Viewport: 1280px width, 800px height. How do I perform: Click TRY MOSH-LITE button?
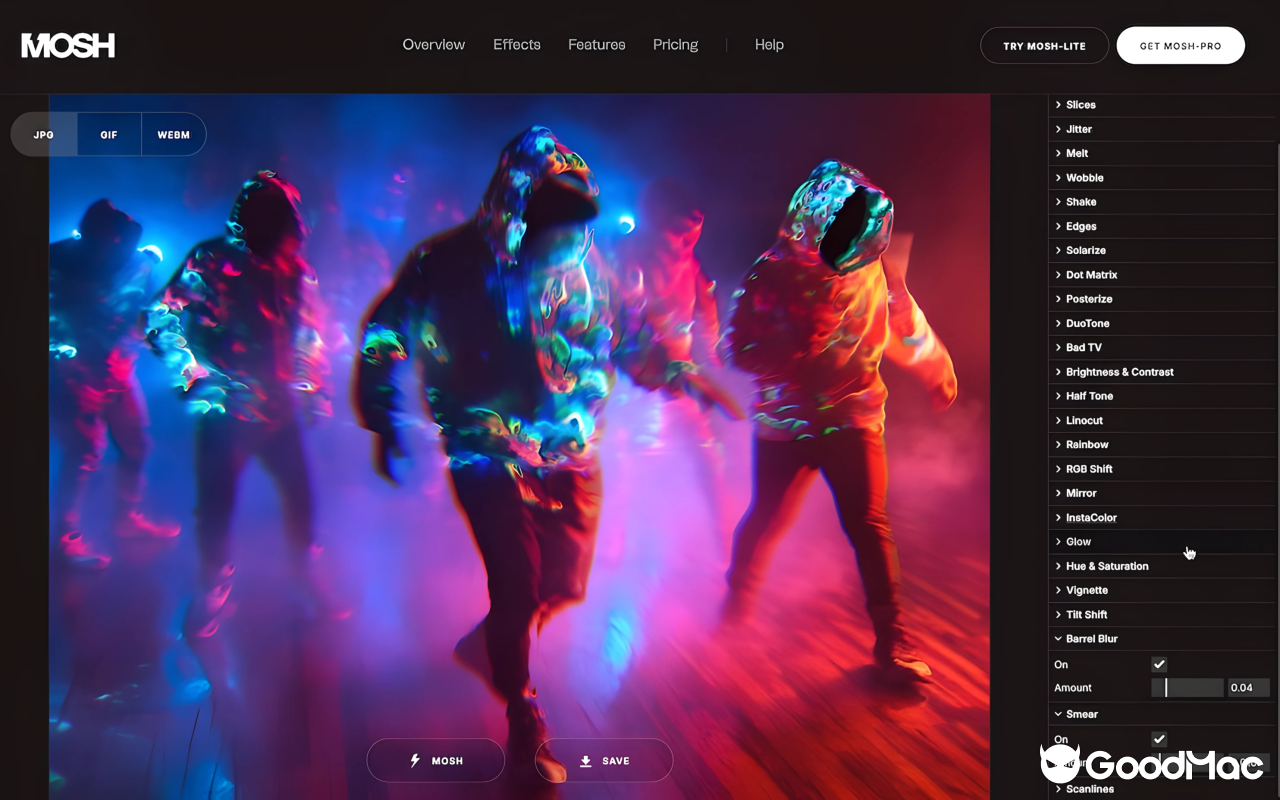[1044, 45]
